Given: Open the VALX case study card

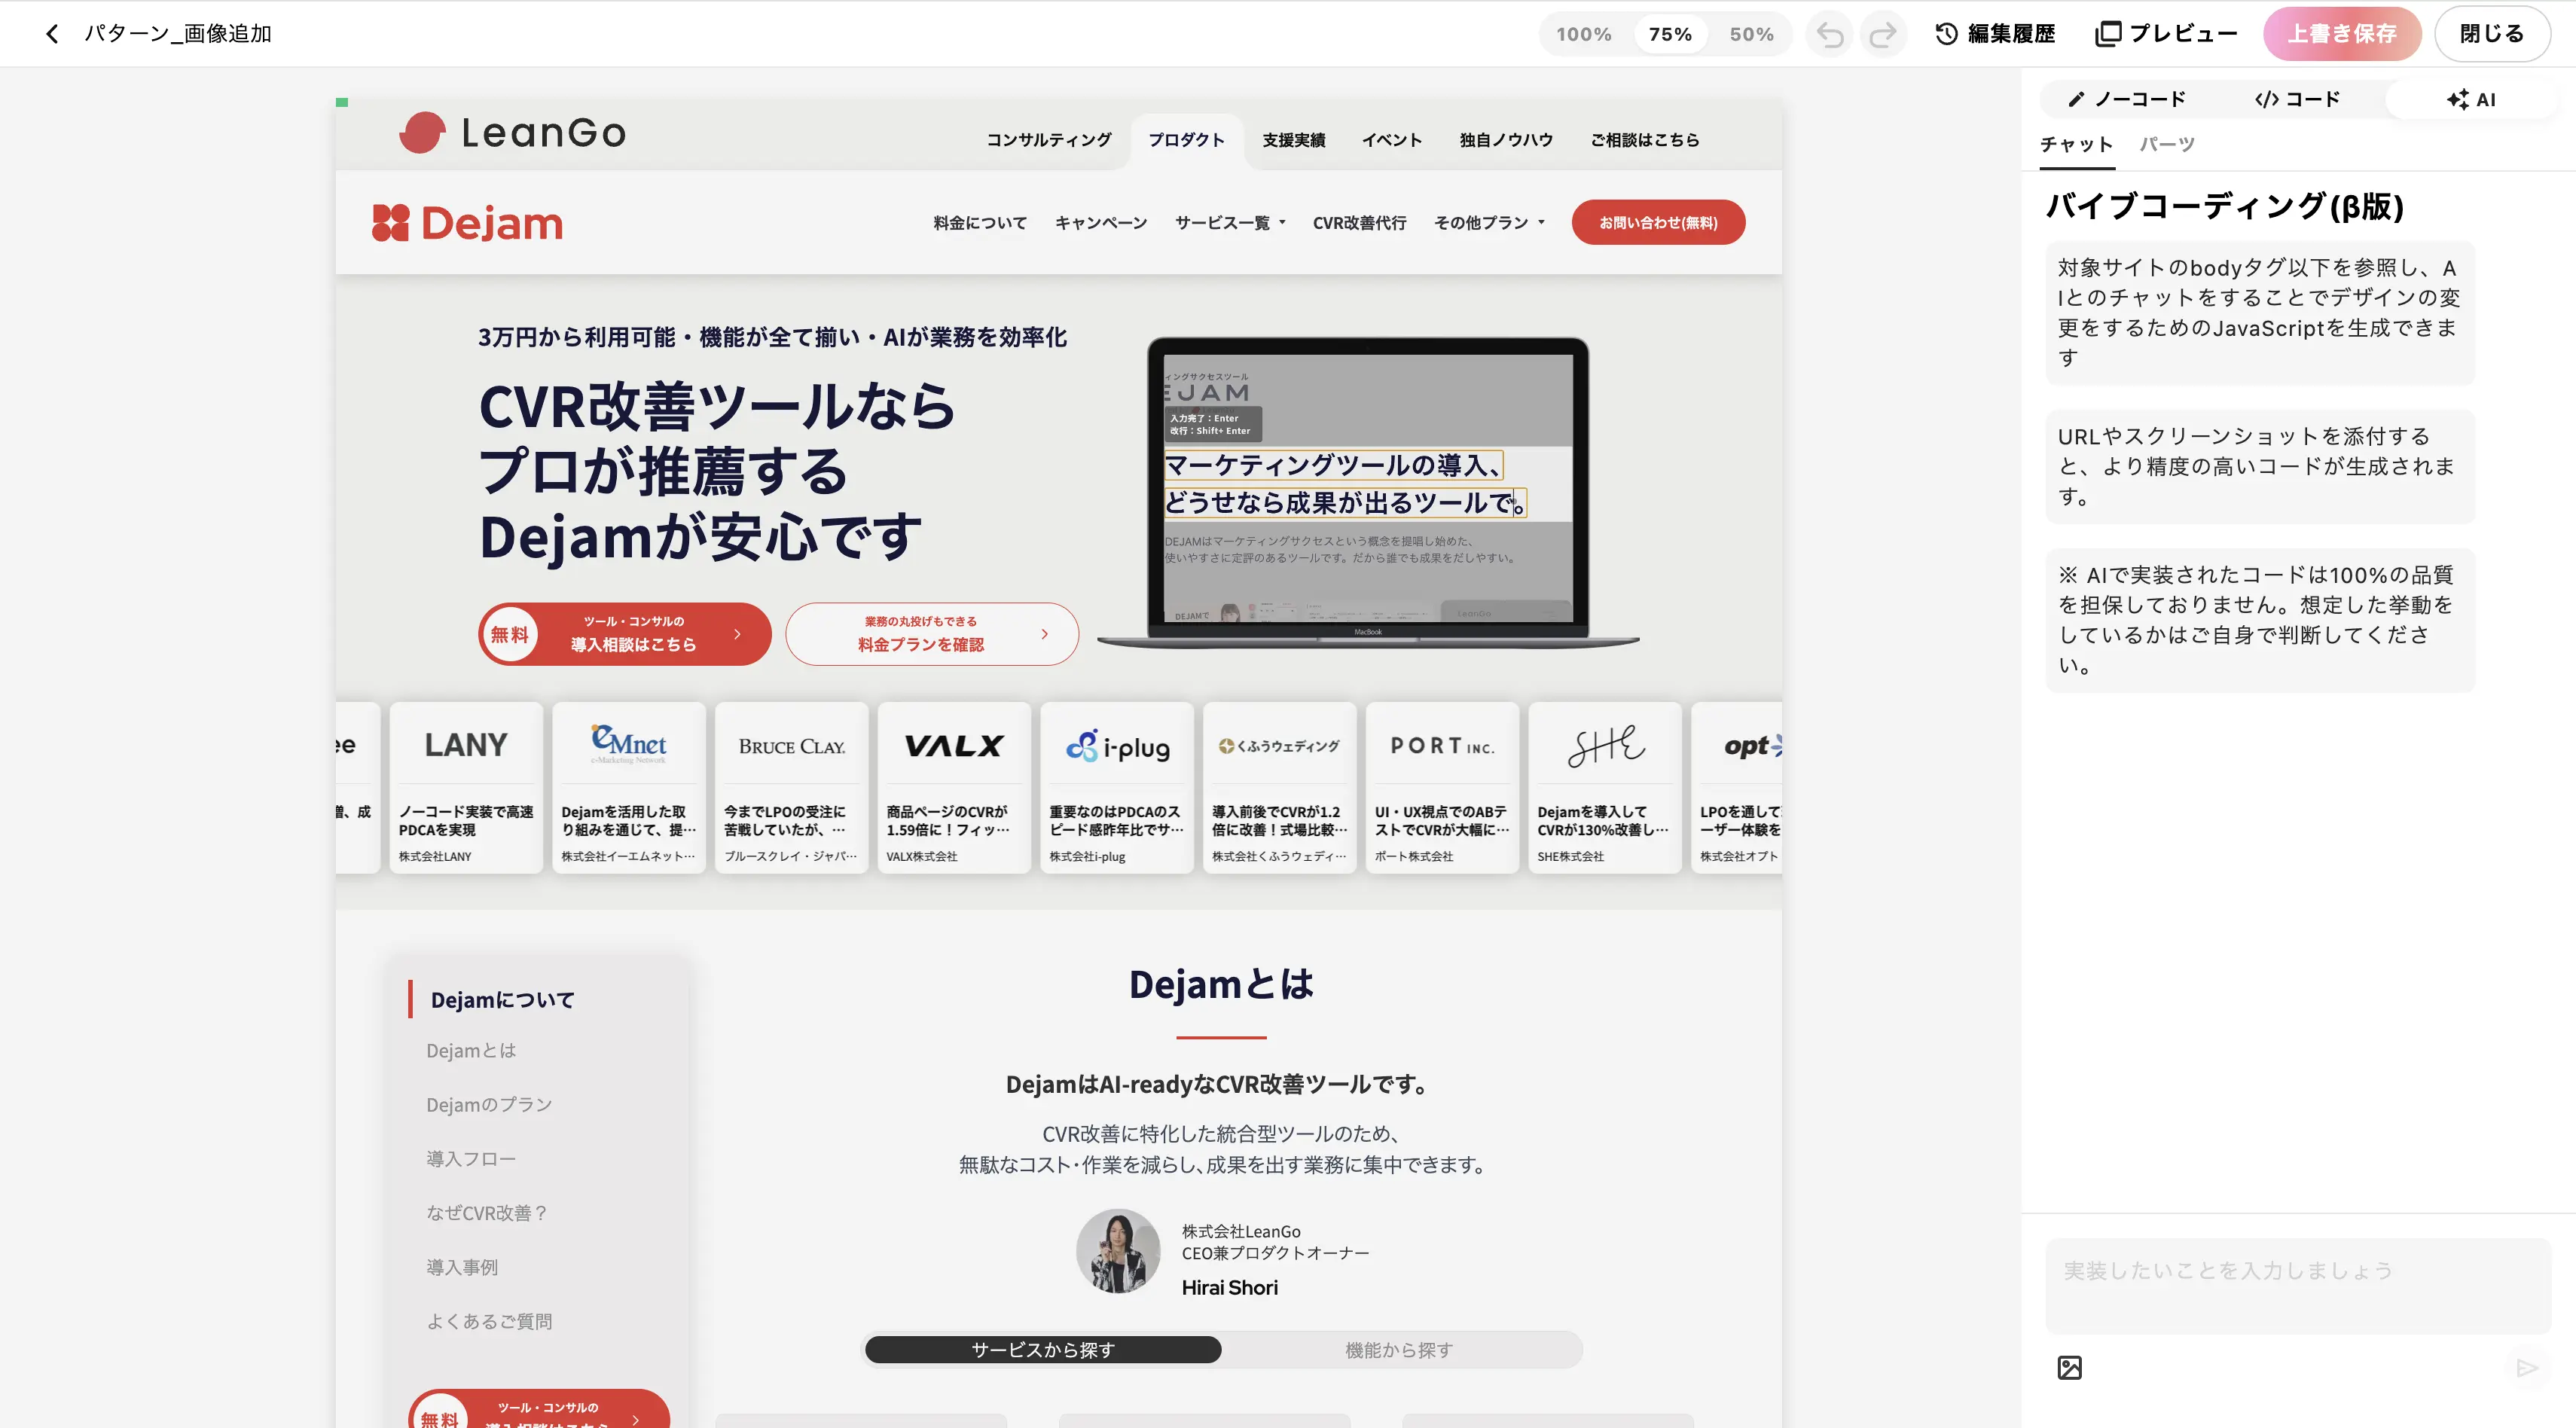Looking at the screenshot, I should click(x=954, y=787).
